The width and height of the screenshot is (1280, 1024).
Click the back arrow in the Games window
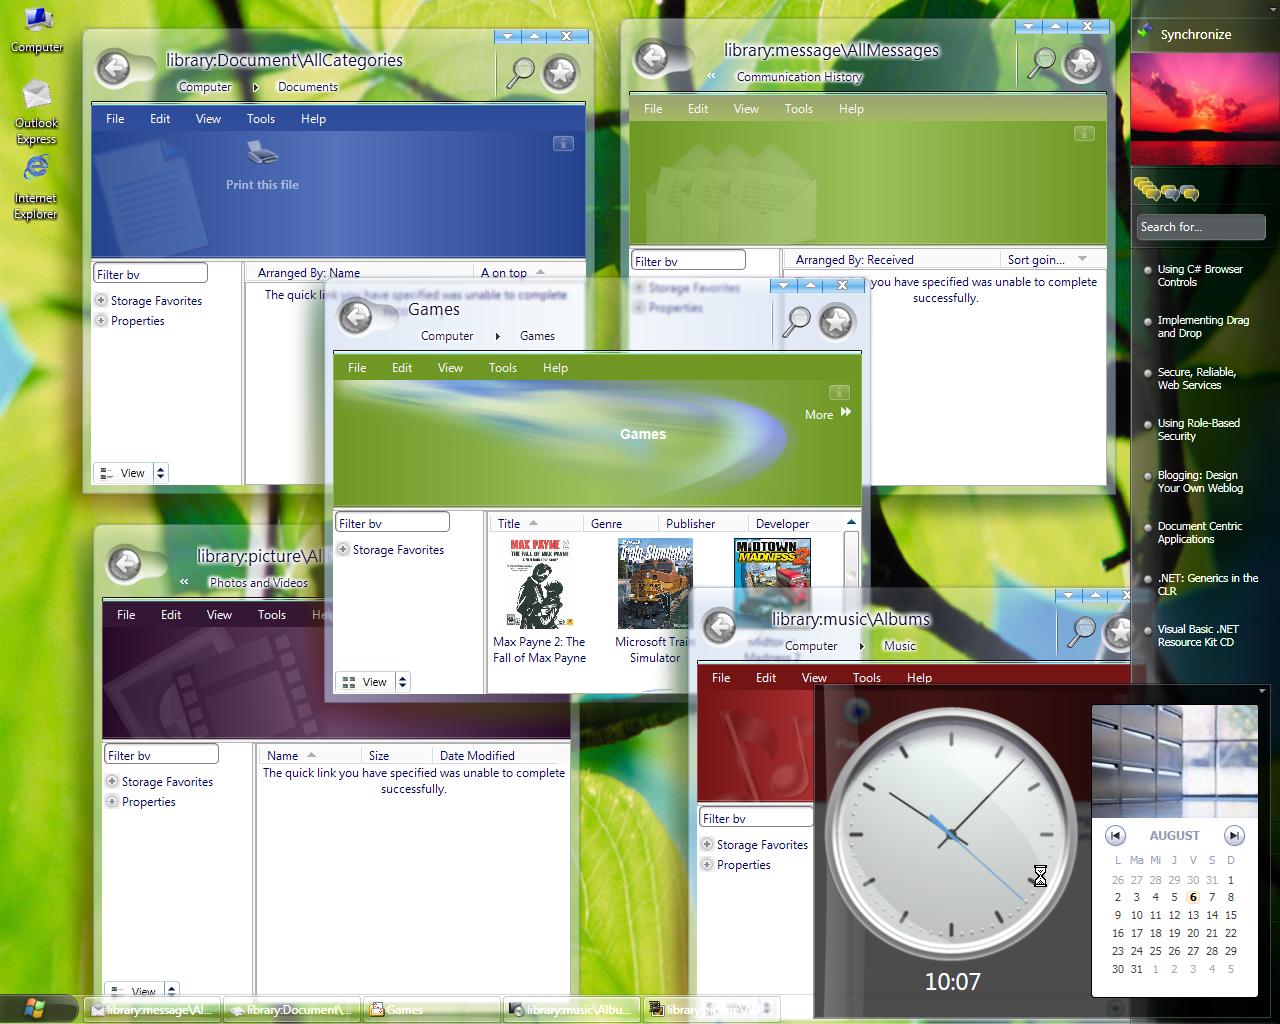pos(356,317)
